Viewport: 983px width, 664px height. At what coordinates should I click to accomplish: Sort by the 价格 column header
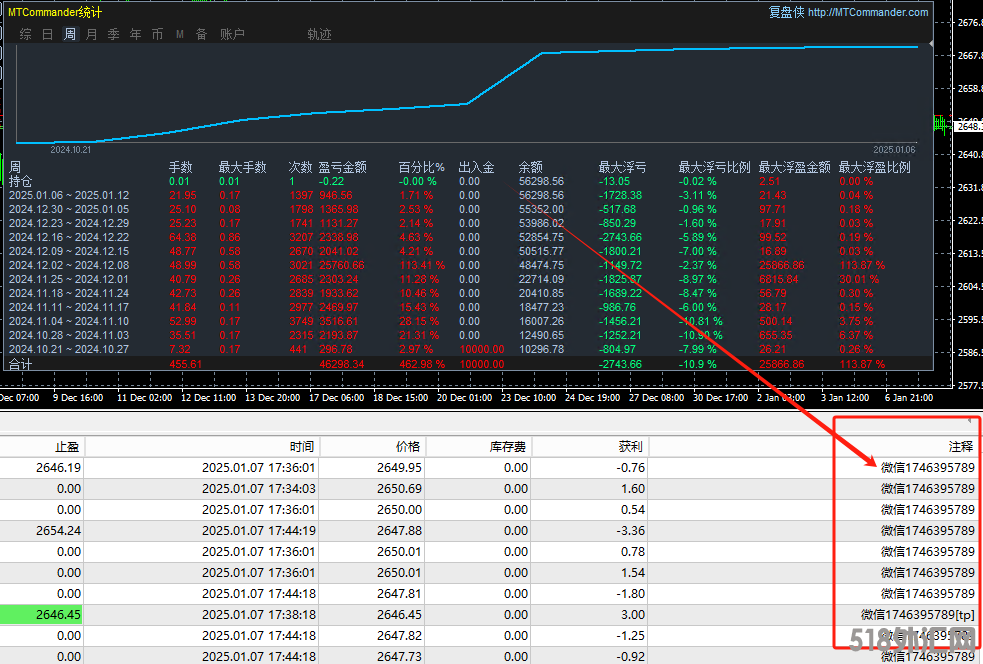408,446
